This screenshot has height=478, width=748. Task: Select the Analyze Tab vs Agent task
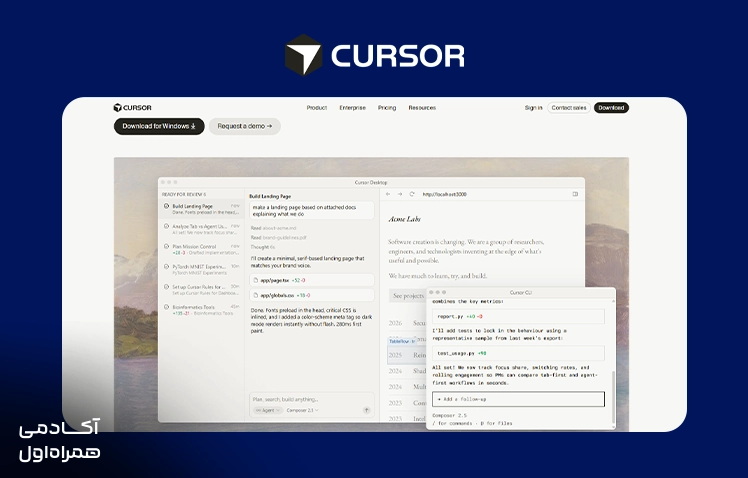[x=201, y=229]
